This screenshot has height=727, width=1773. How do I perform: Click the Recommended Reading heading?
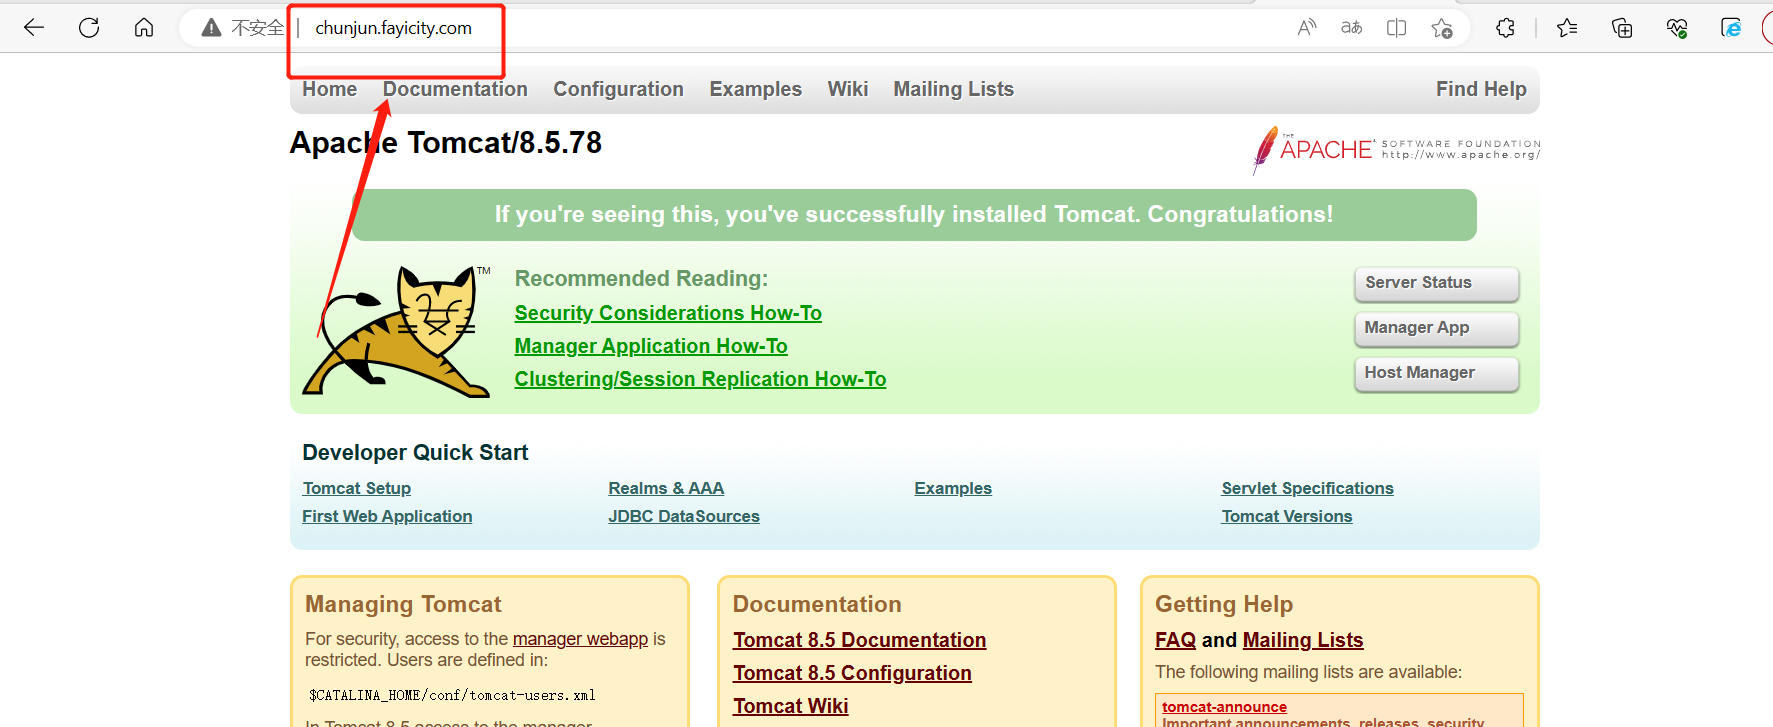[x=641, y=279]
